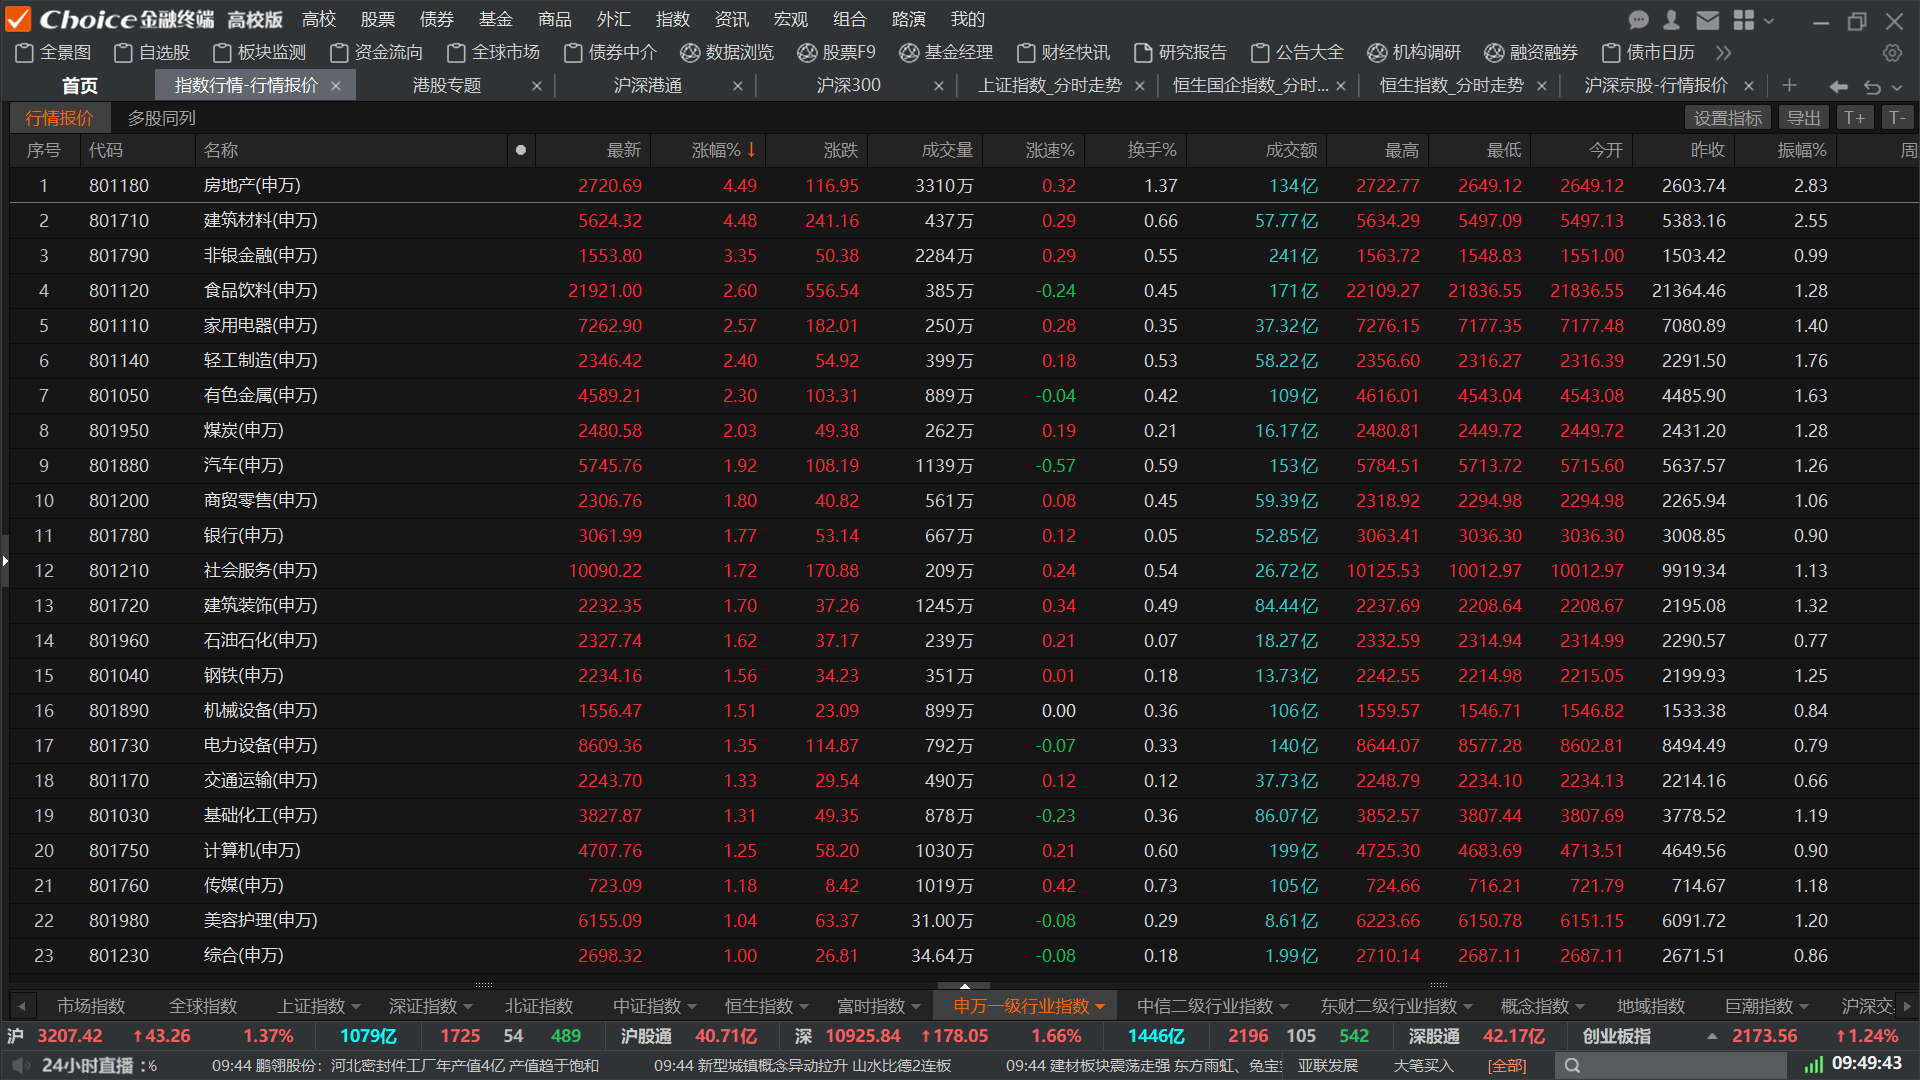Open the grid layout icon
1920x1080 pixels.
[1744, 20]
